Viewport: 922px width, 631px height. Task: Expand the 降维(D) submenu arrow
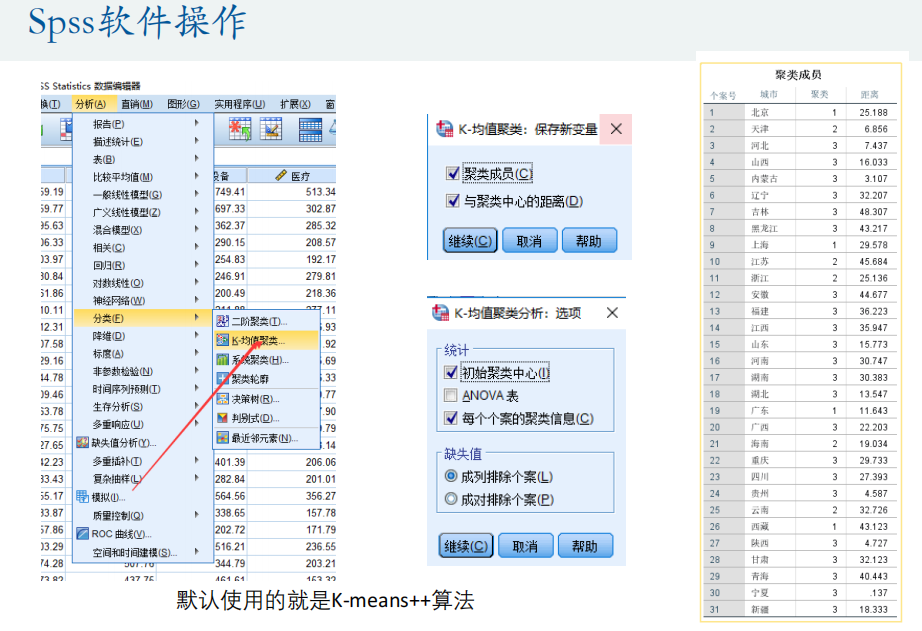pos(196,335)
